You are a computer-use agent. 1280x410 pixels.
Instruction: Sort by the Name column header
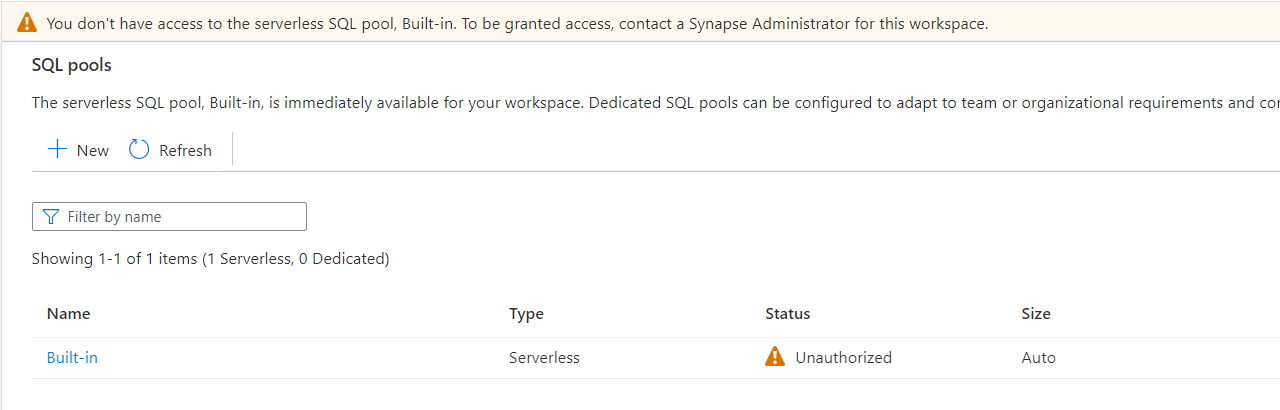click(68, 313)
